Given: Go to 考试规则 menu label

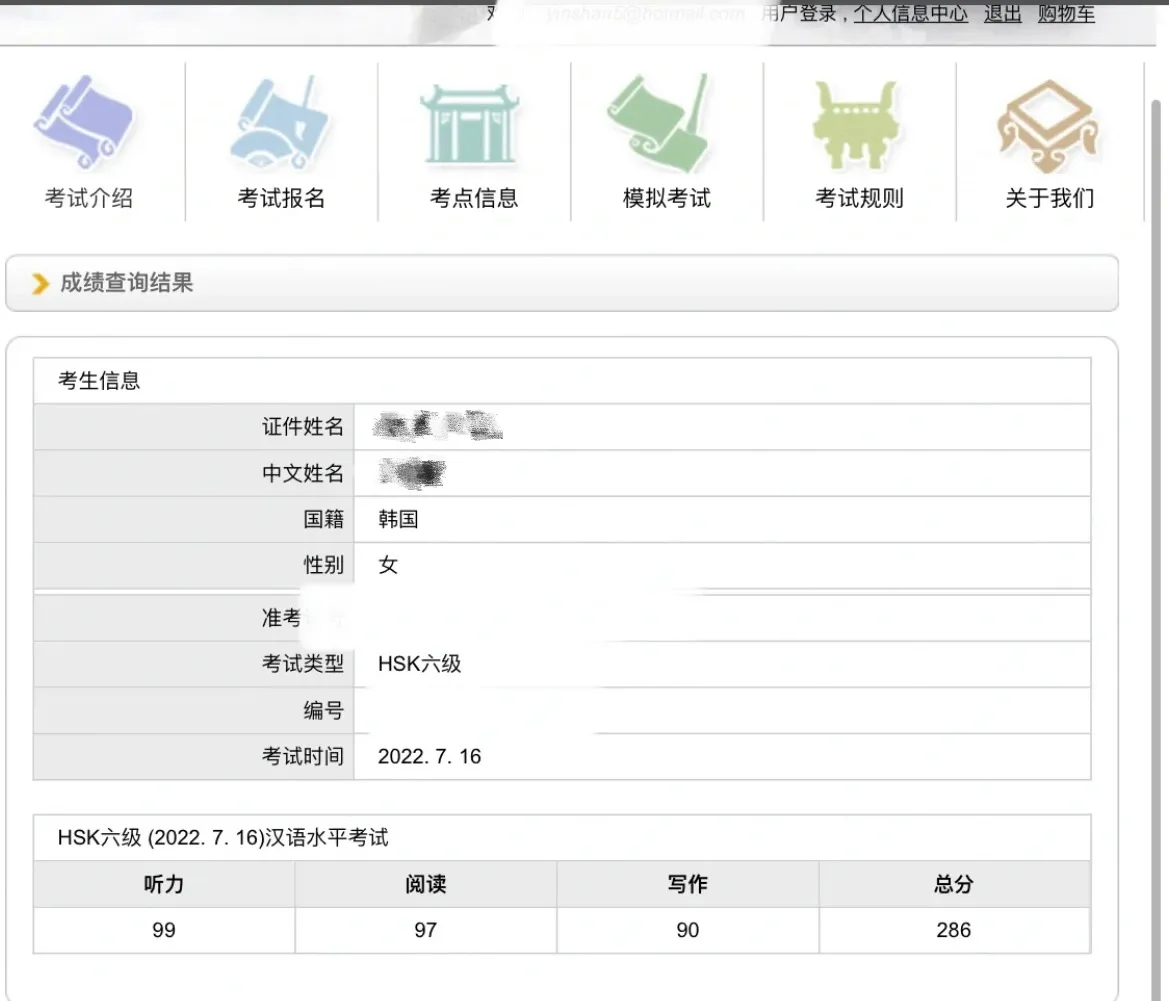Looking at the screenshot, I should click(859, 198).
